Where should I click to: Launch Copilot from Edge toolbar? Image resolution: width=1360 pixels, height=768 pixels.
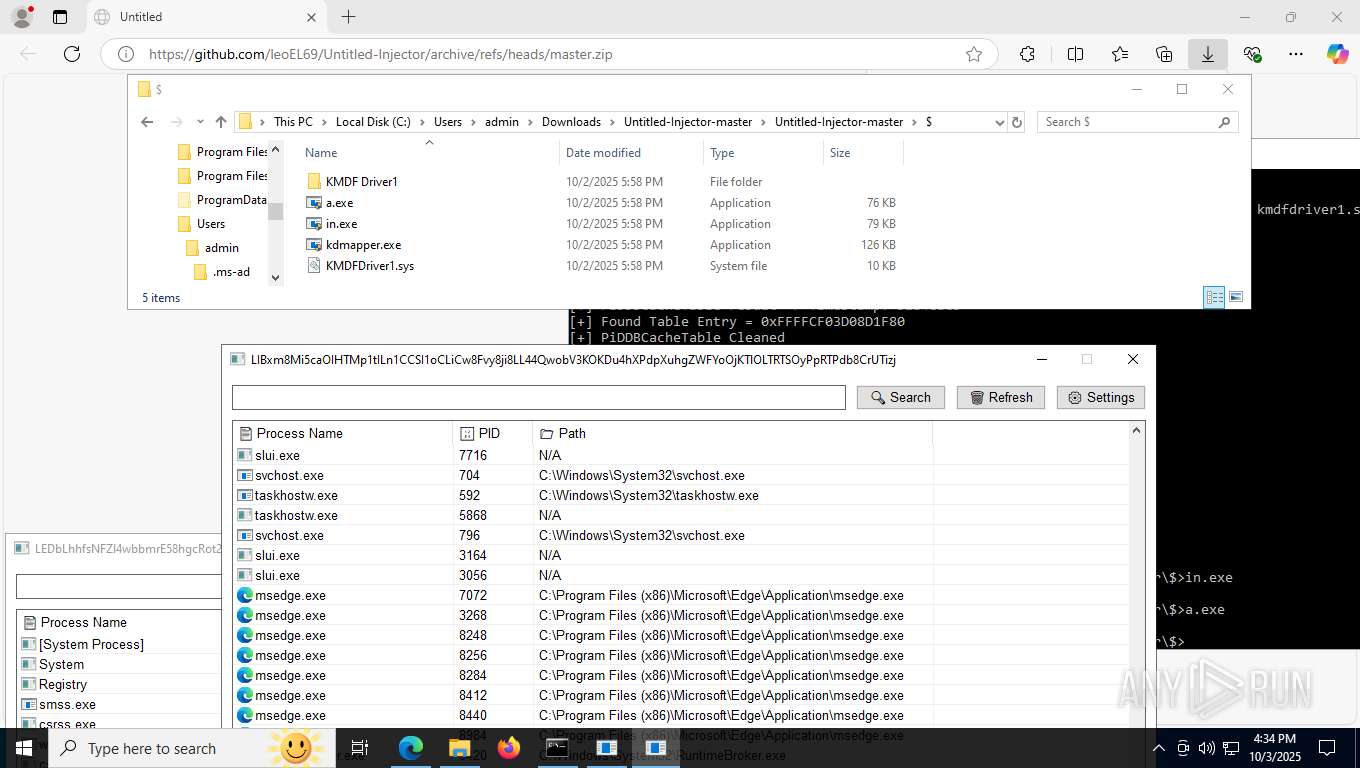[x=1338, y=55]
